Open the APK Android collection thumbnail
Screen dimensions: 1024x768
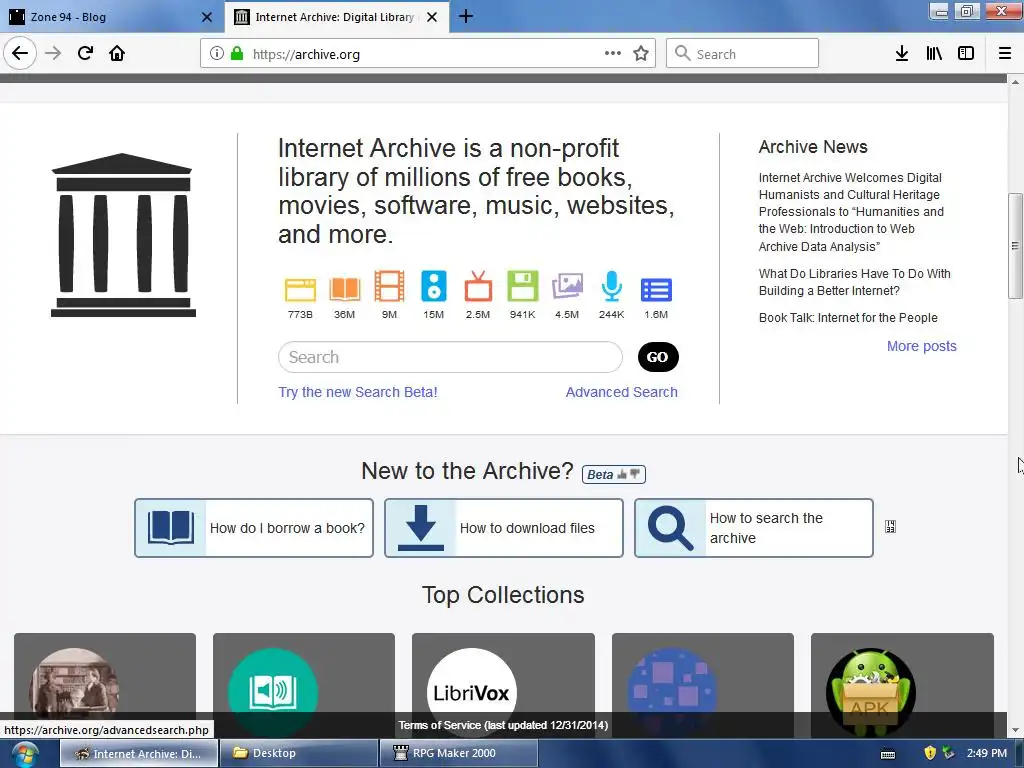pyautogui.click(x=871, y=692)
